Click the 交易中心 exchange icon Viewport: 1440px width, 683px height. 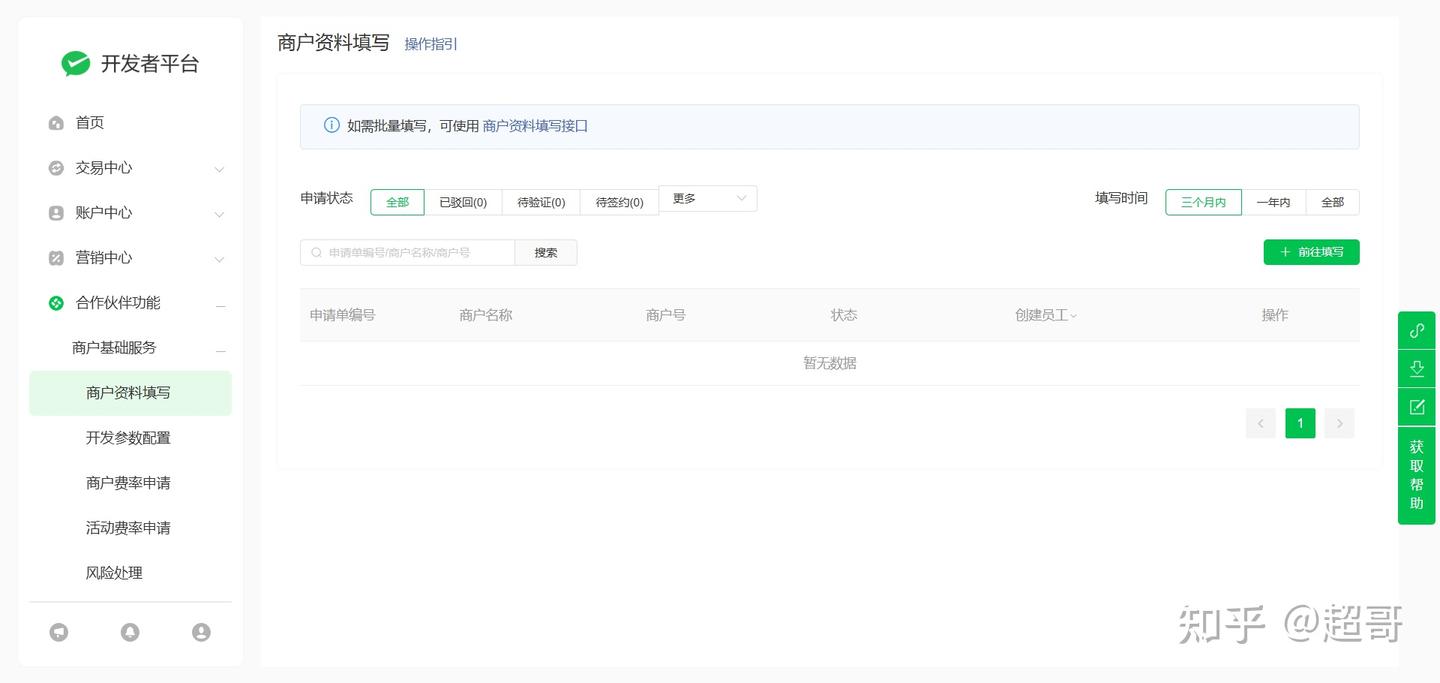[56, 168]
